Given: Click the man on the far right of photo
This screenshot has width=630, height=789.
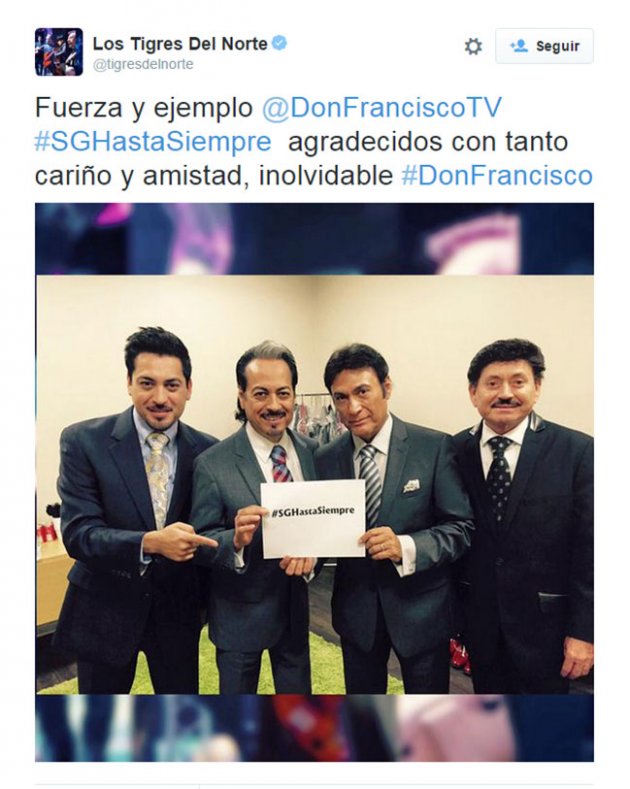Looking at the screenshot, I should tap(526, 513).
